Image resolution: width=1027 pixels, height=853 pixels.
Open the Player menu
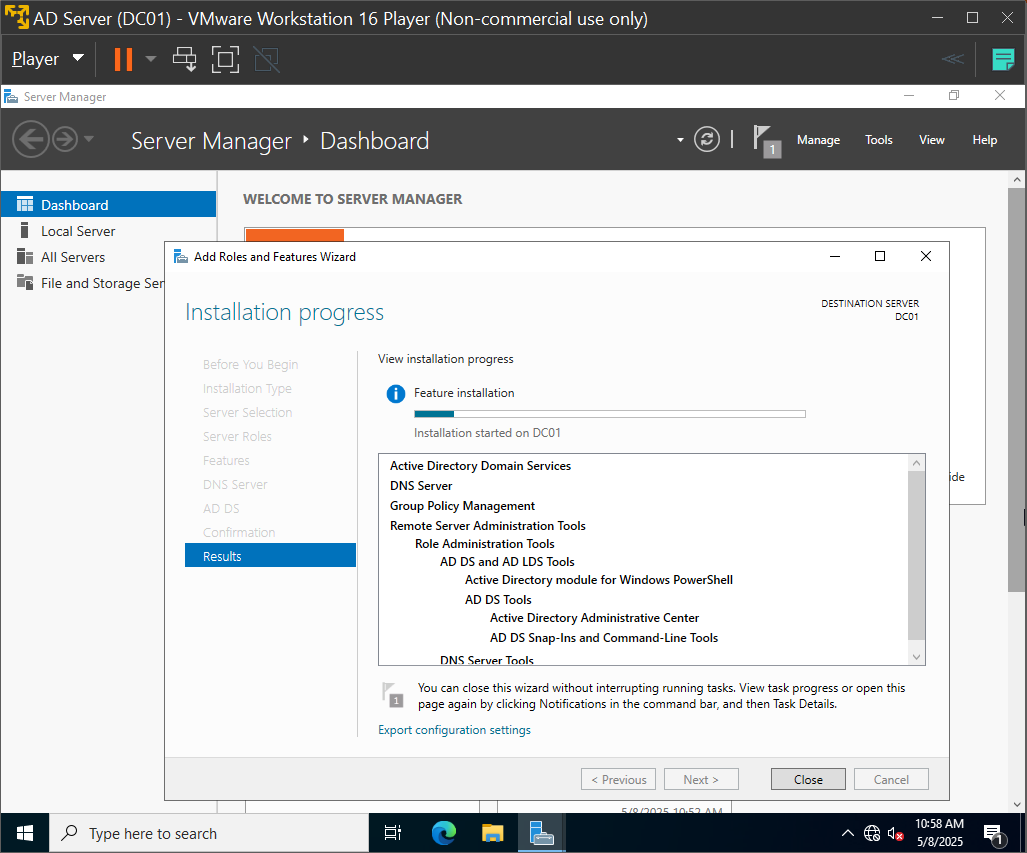pyautogui.click(x=35, y=59)
